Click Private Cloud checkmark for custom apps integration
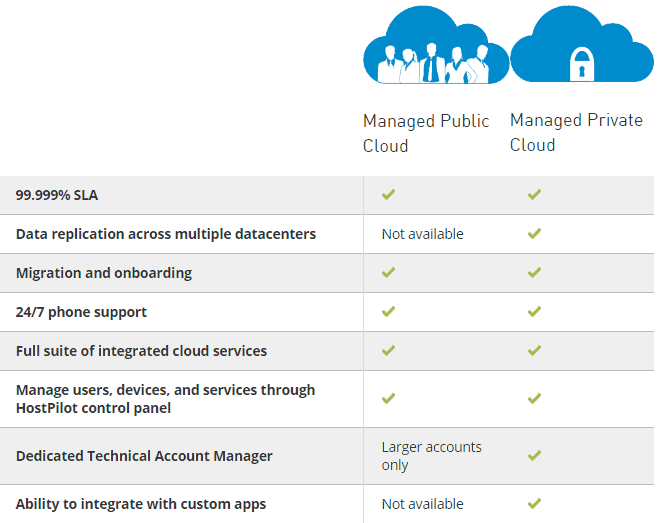The width and height of the screenshot is (661, 523). click(x=534, y=504)
